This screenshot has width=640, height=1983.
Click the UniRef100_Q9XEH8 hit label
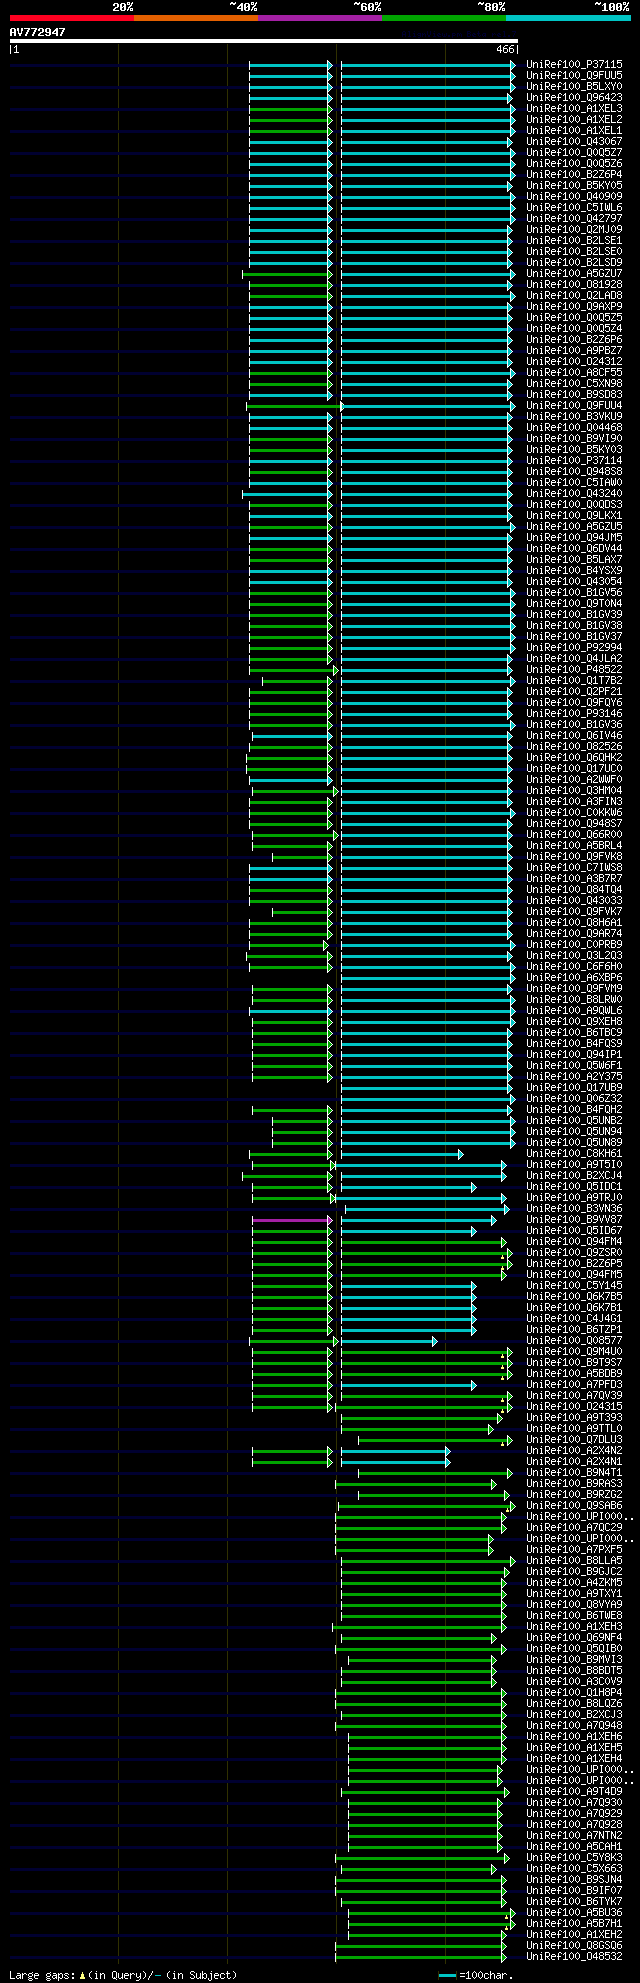[x=574, y=1022]
